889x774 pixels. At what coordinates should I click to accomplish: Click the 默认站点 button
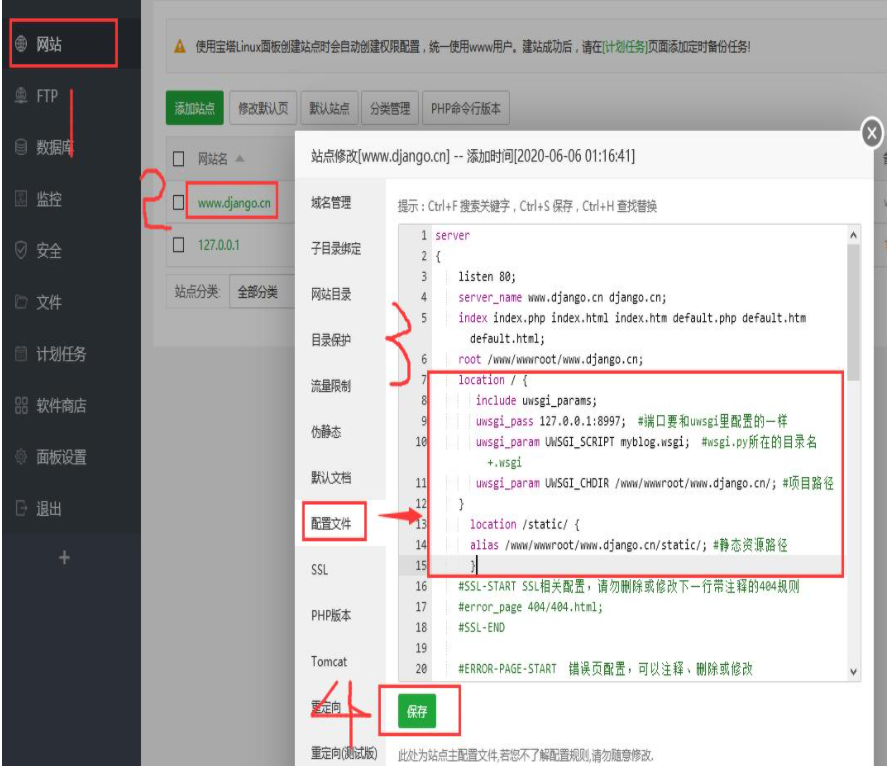[x=329, y=108]
